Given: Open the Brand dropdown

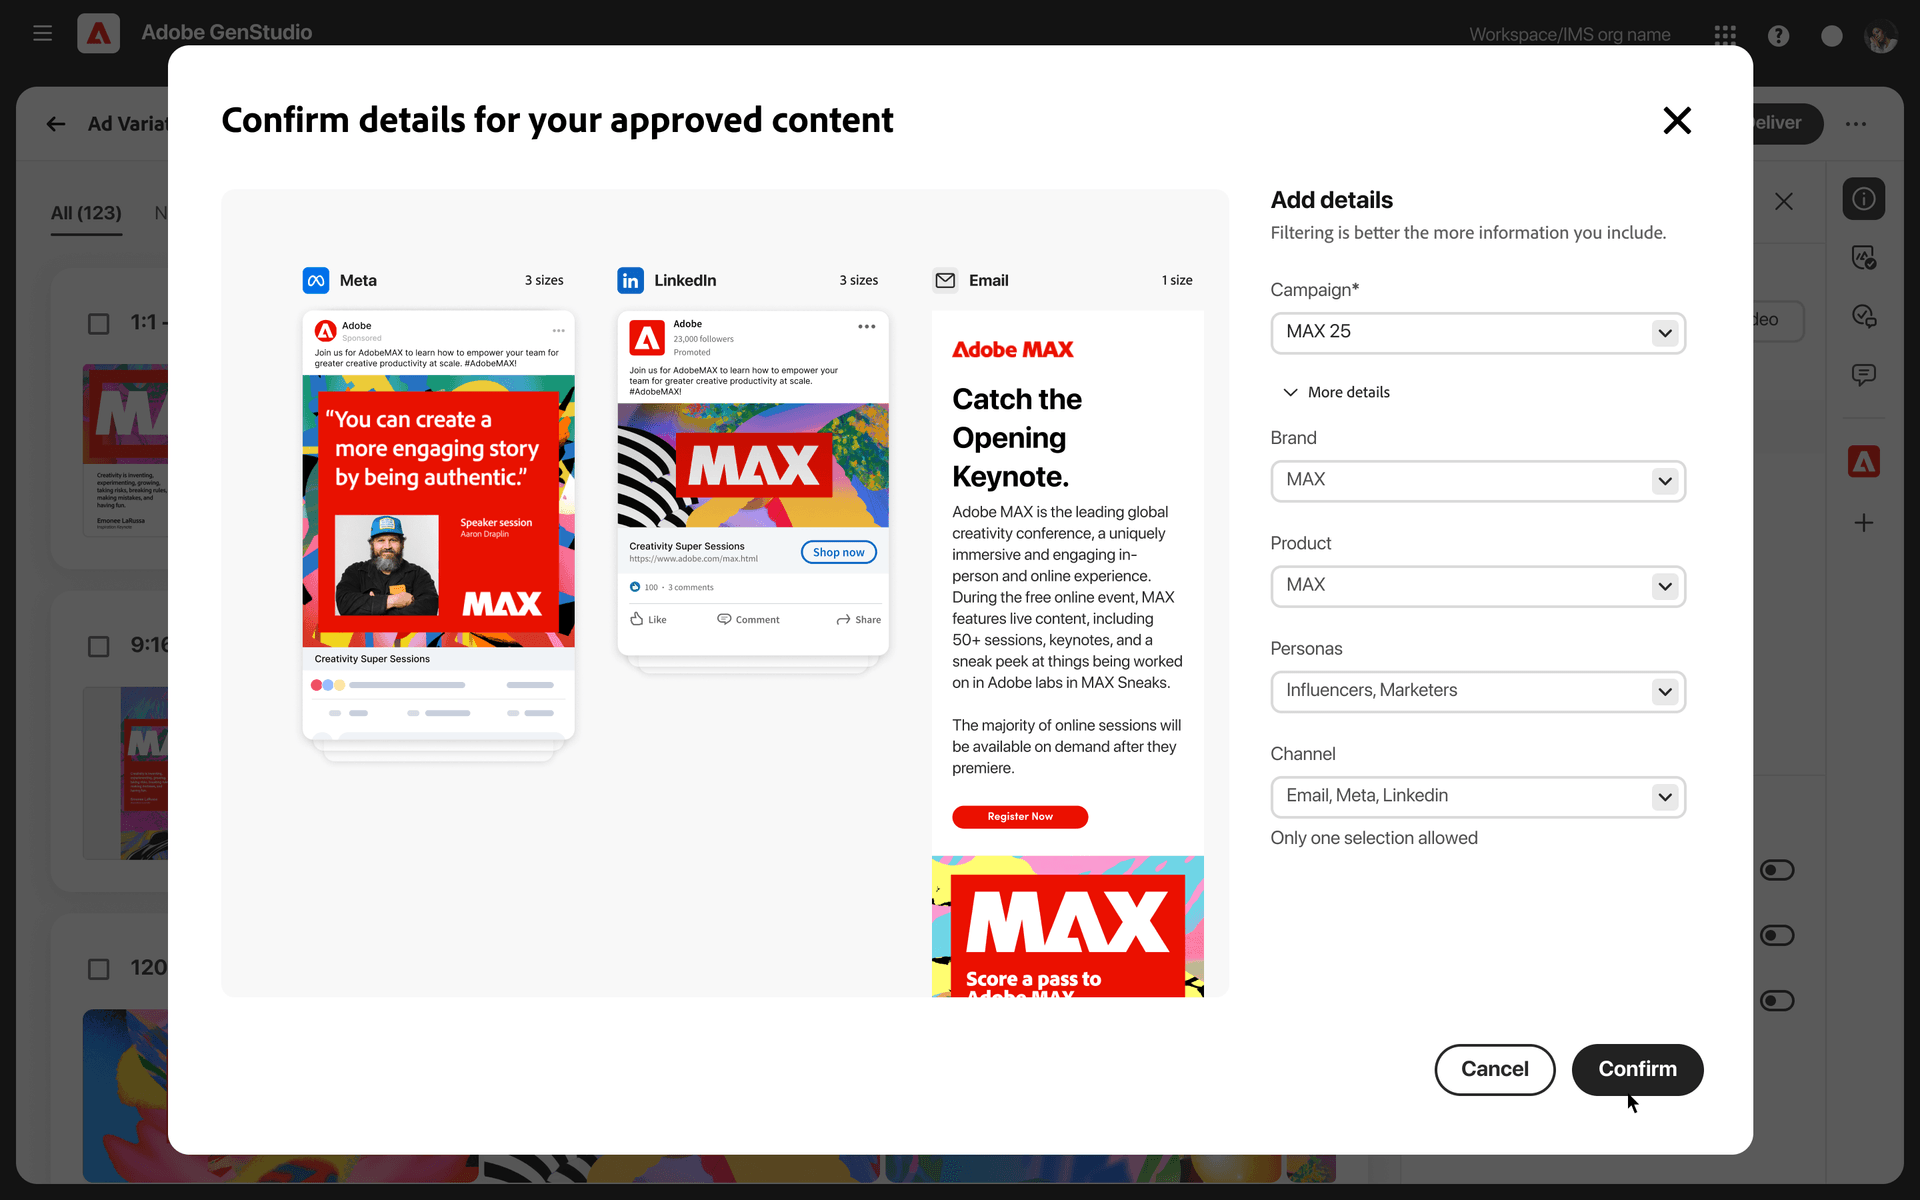Looking at the screenshot, I should tap(1478, 481).
